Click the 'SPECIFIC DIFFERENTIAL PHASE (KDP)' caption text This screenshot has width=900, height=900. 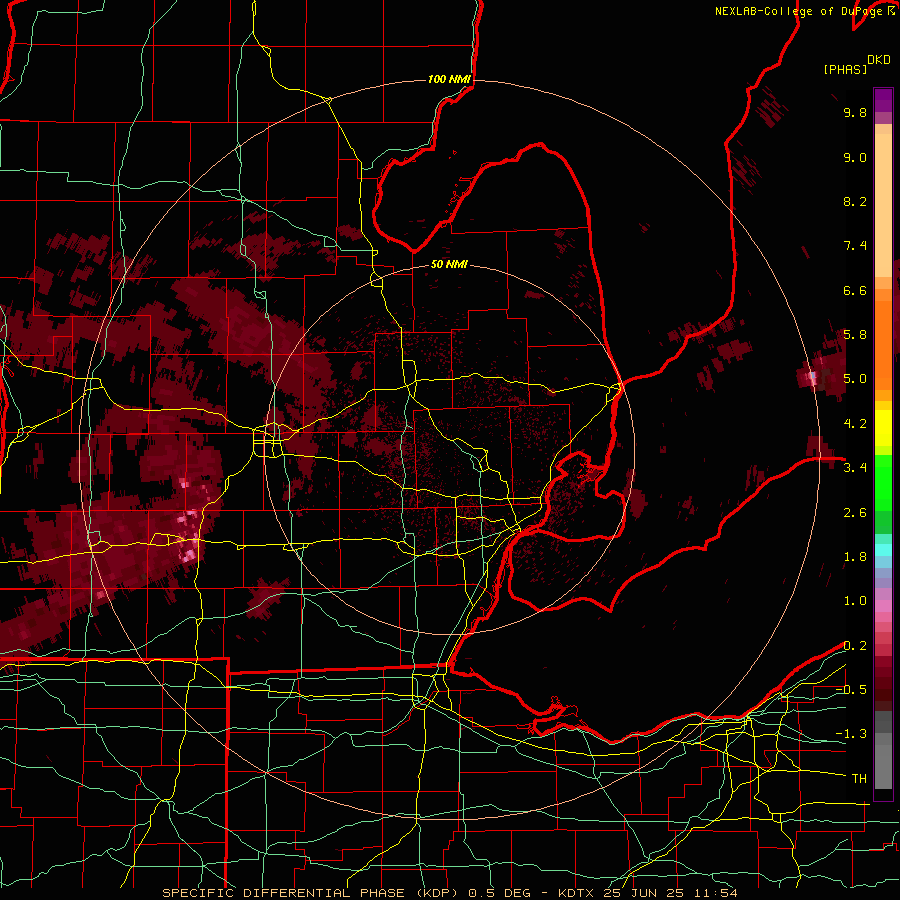[x=310, y=893]
